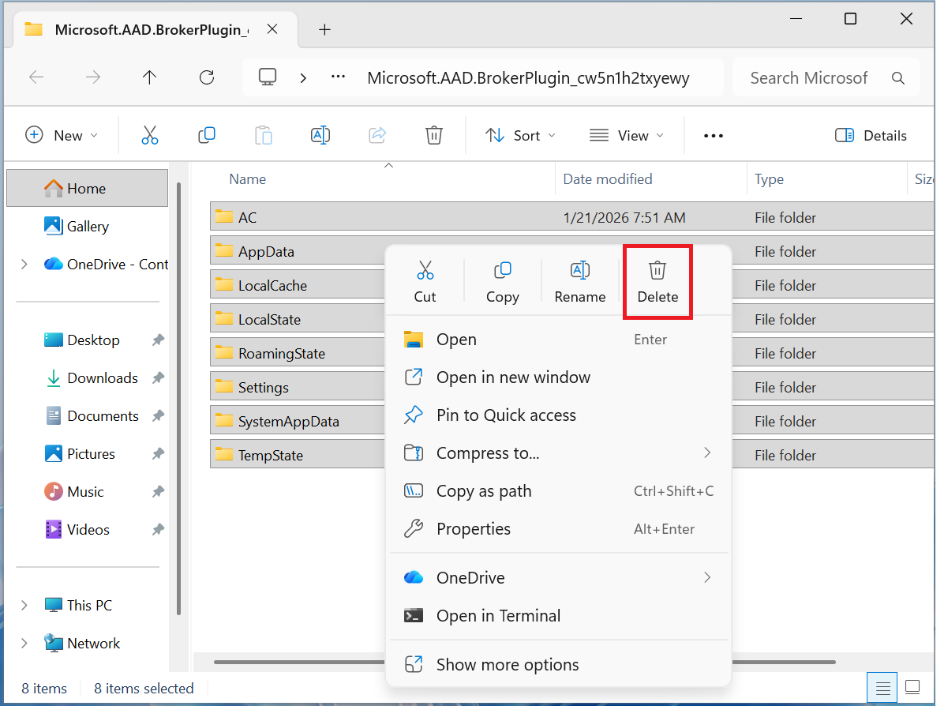Select the AppData folder row
Image resolution: width=936 pixels, height=706 pixels.
tap(297, 251)
